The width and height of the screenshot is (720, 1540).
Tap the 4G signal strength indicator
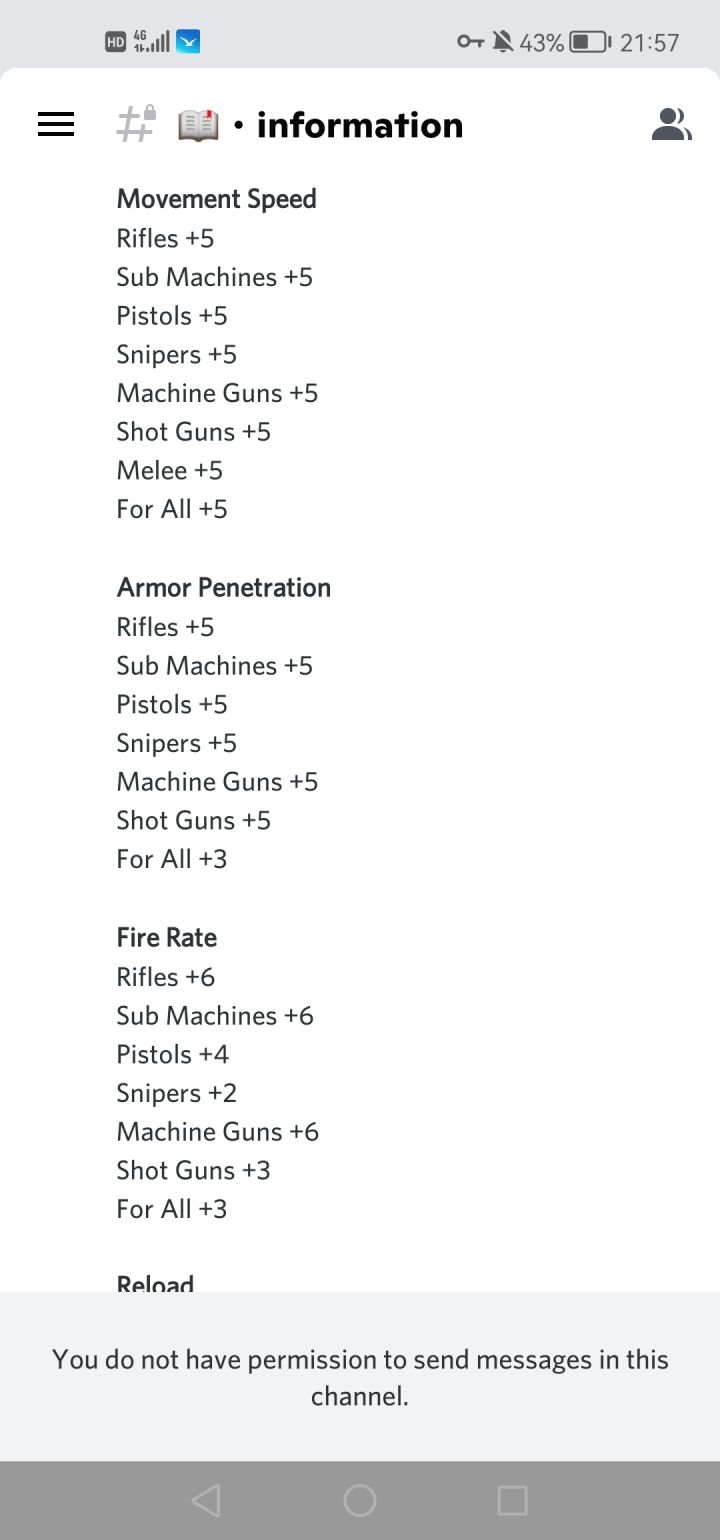click(x=151, y=42)
